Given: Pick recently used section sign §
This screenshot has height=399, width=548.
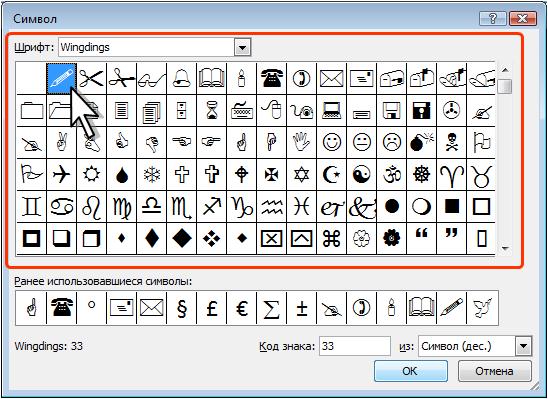Looking at the screenshot, I should (x=181, y=308).
